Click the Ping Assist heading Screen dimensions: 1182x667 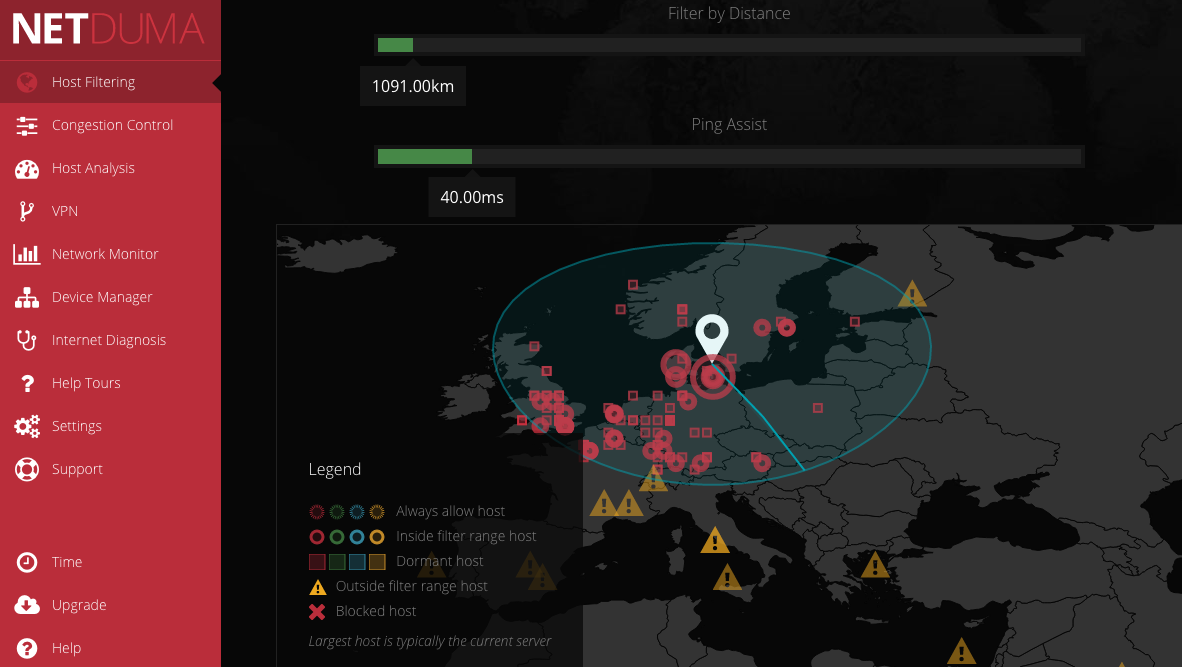(x=729, y=124)
